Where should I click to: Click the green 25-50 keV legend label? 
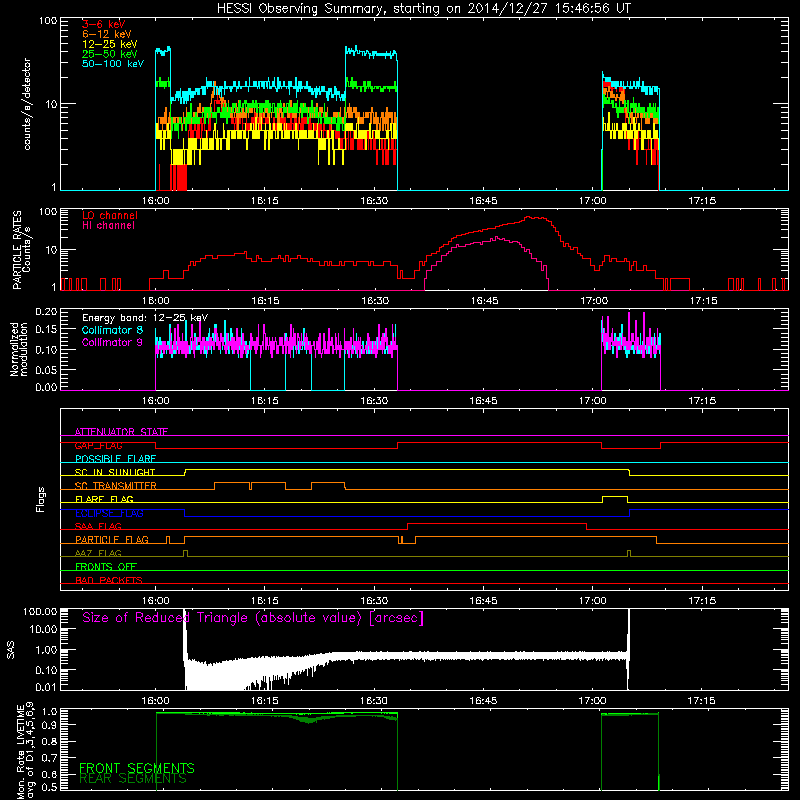(x=110, y=54)
